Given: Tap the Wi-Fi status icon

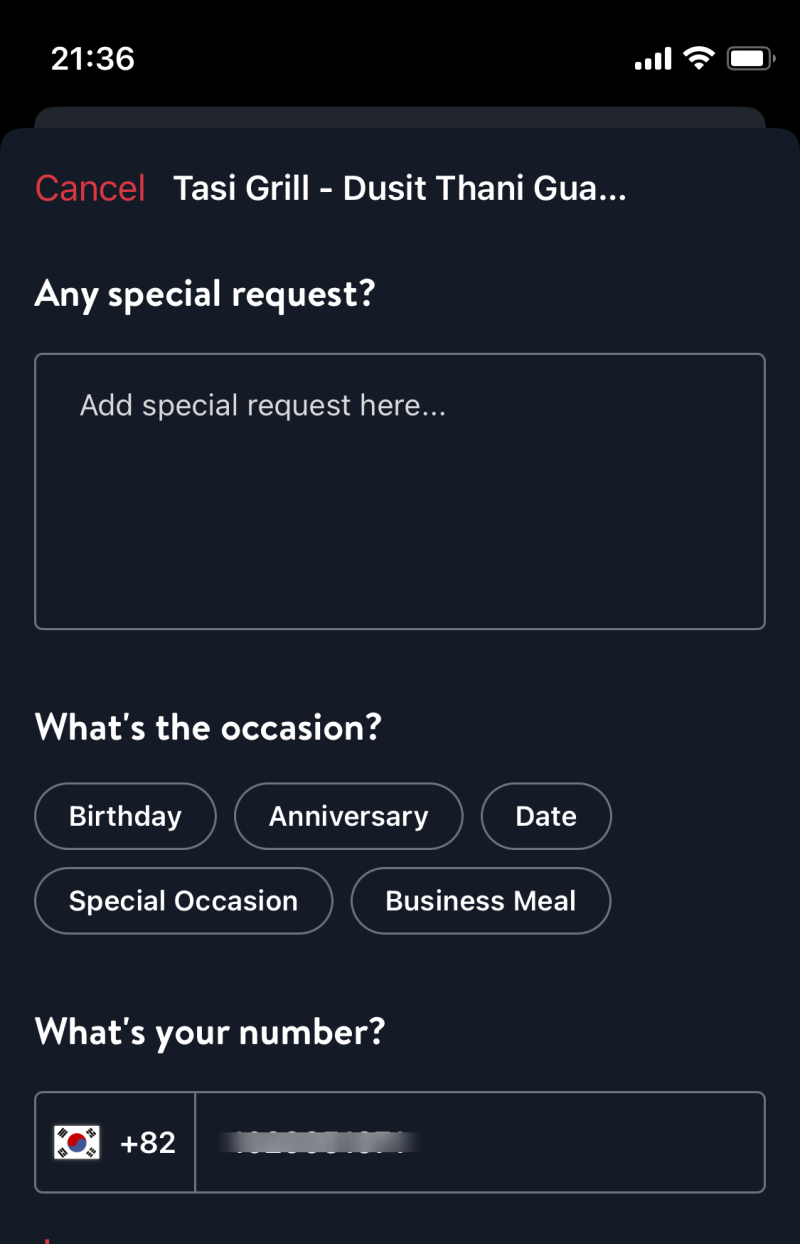Looking at the screenshot, I should tap(699, 59).
